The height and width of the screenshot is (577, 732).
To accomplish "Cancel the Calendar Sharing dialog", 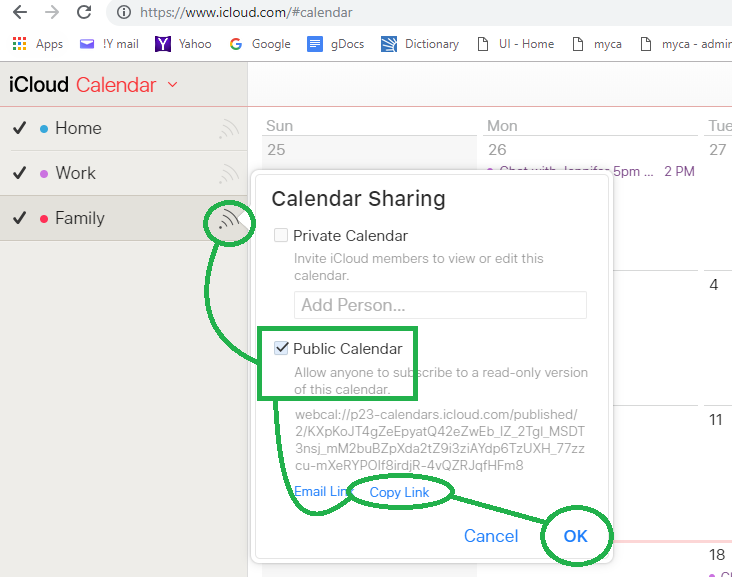I will 491,536.
